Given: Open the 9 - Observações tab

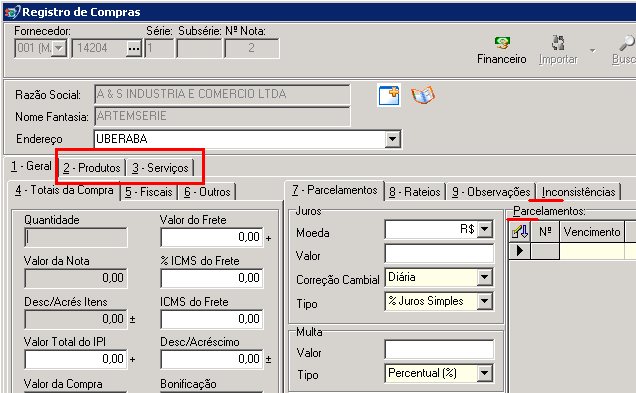Looking at the screenshot, I should click(x=491, y=192).
